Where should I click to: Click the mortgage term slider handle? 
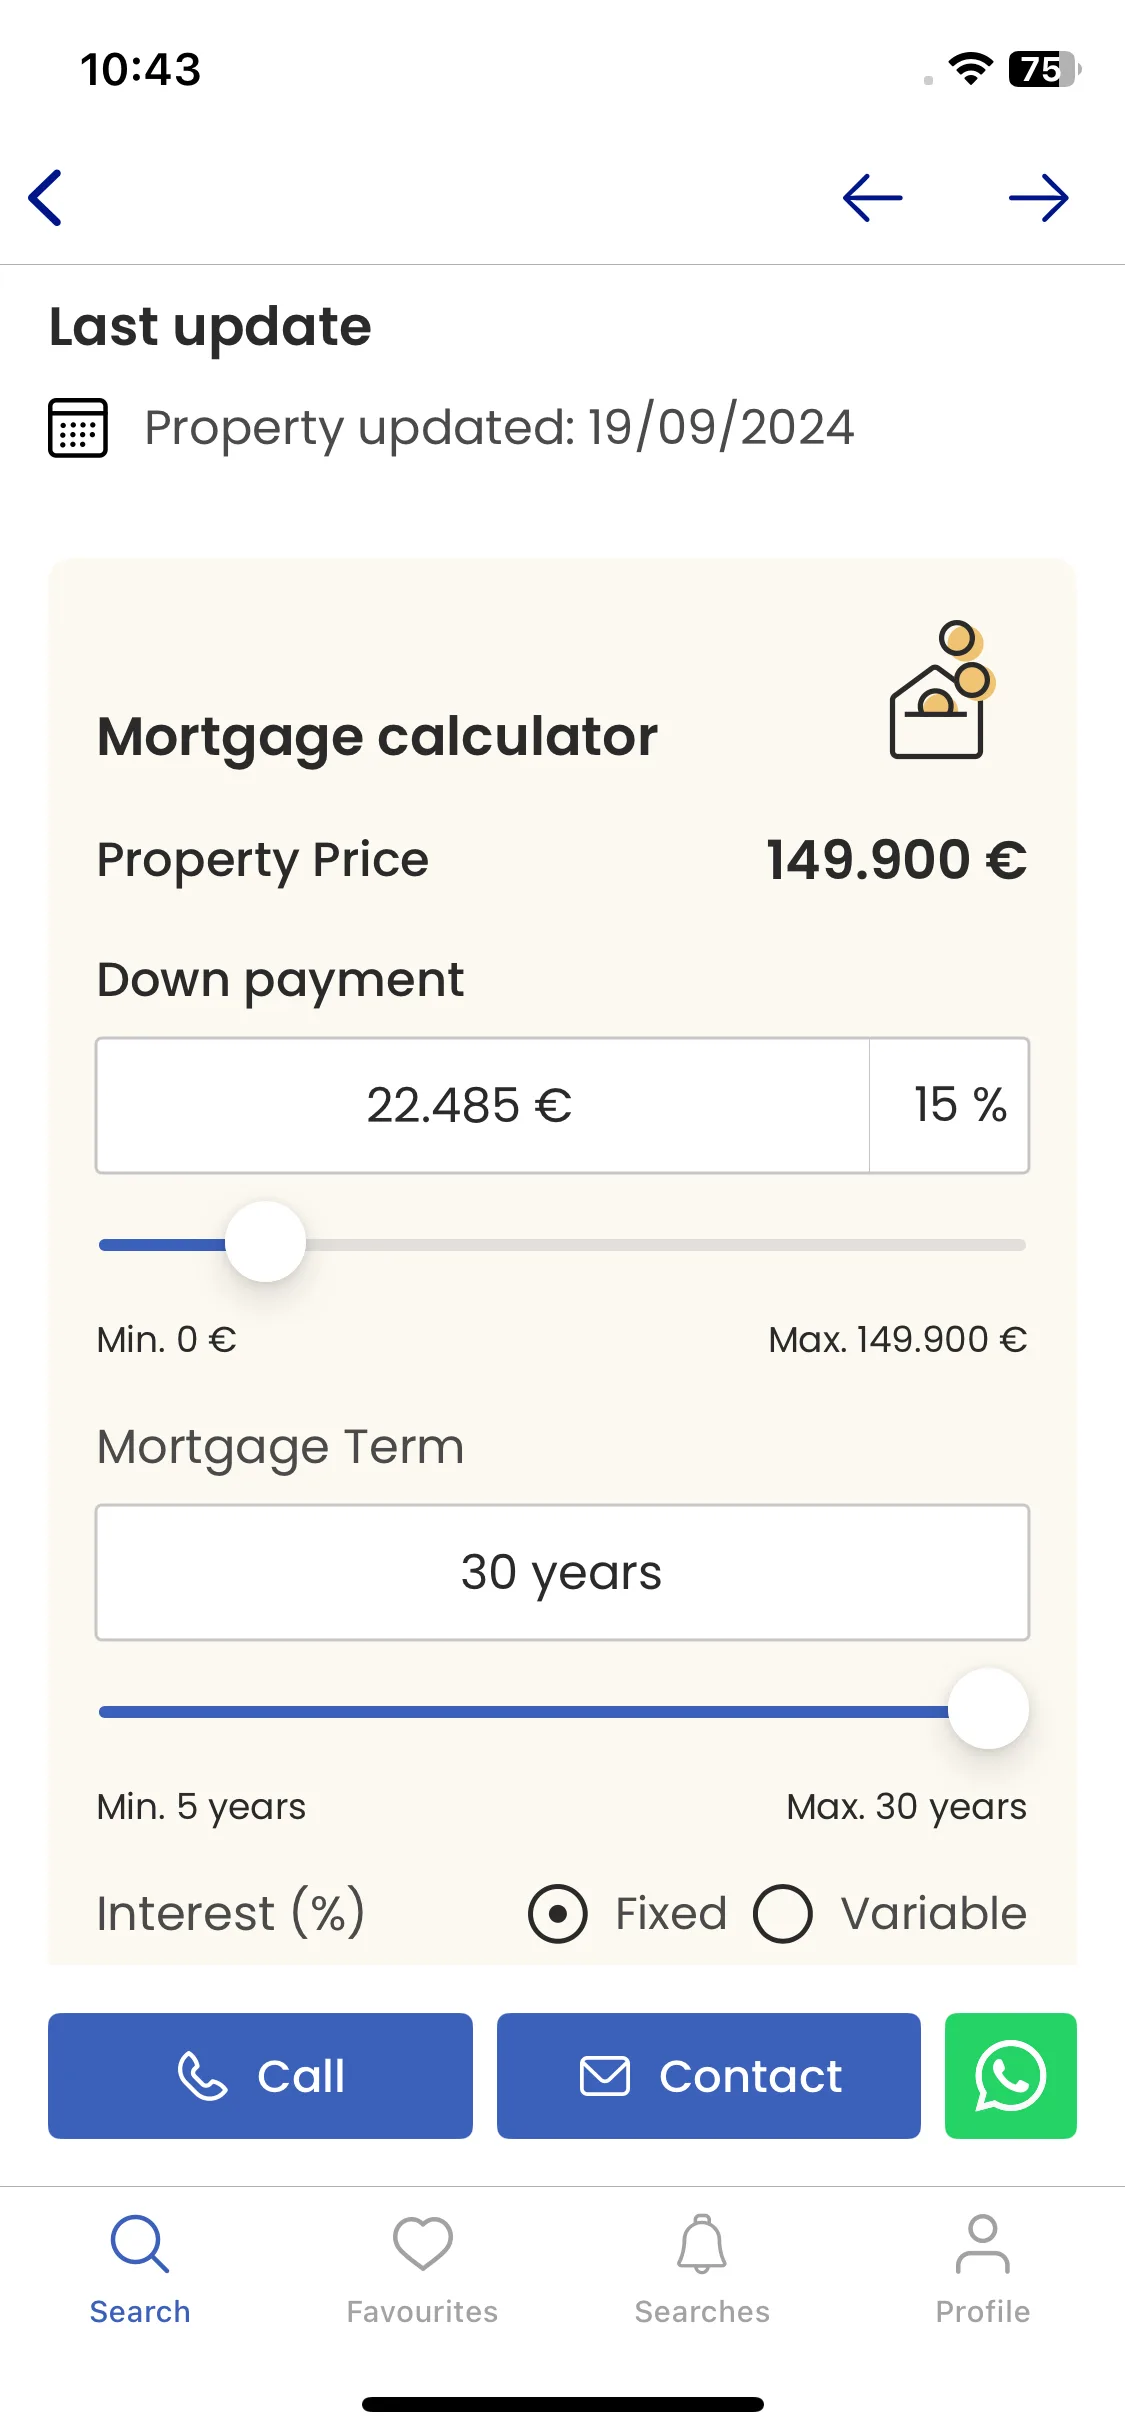tap(988, 1709)
